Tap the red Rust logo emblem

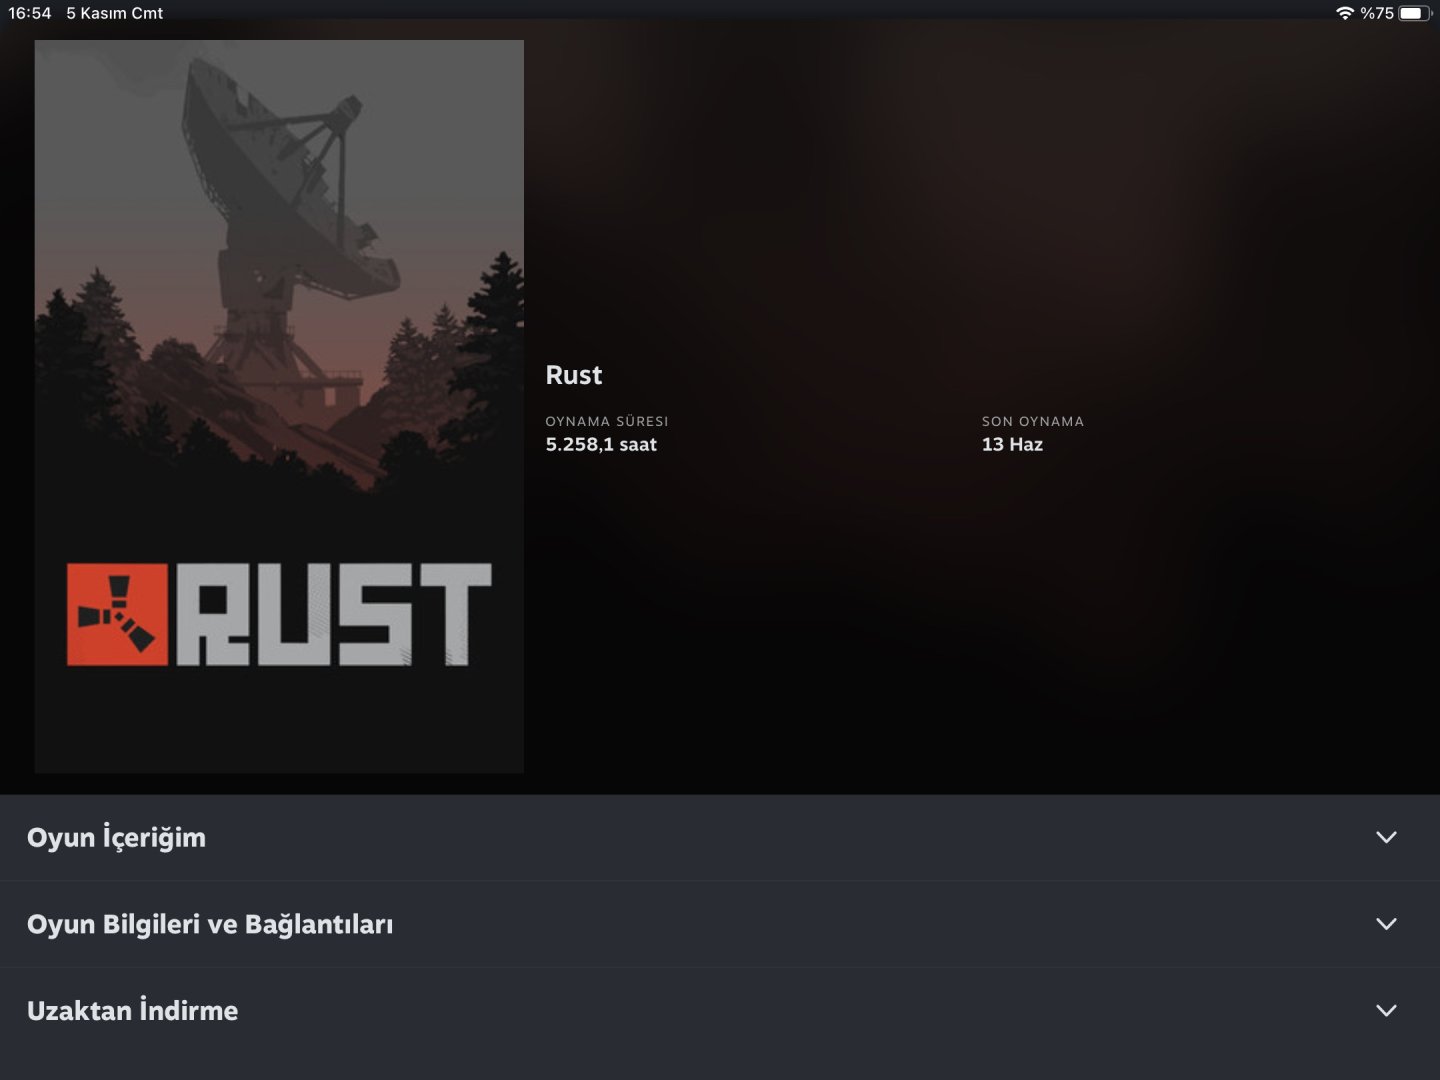click(117, 615)
